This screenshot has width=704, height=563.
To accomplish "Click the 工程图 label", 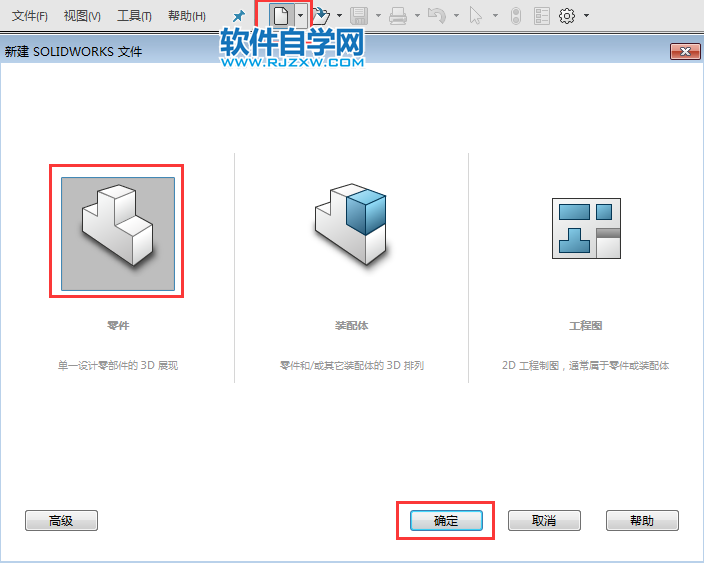I will point(586,325).
